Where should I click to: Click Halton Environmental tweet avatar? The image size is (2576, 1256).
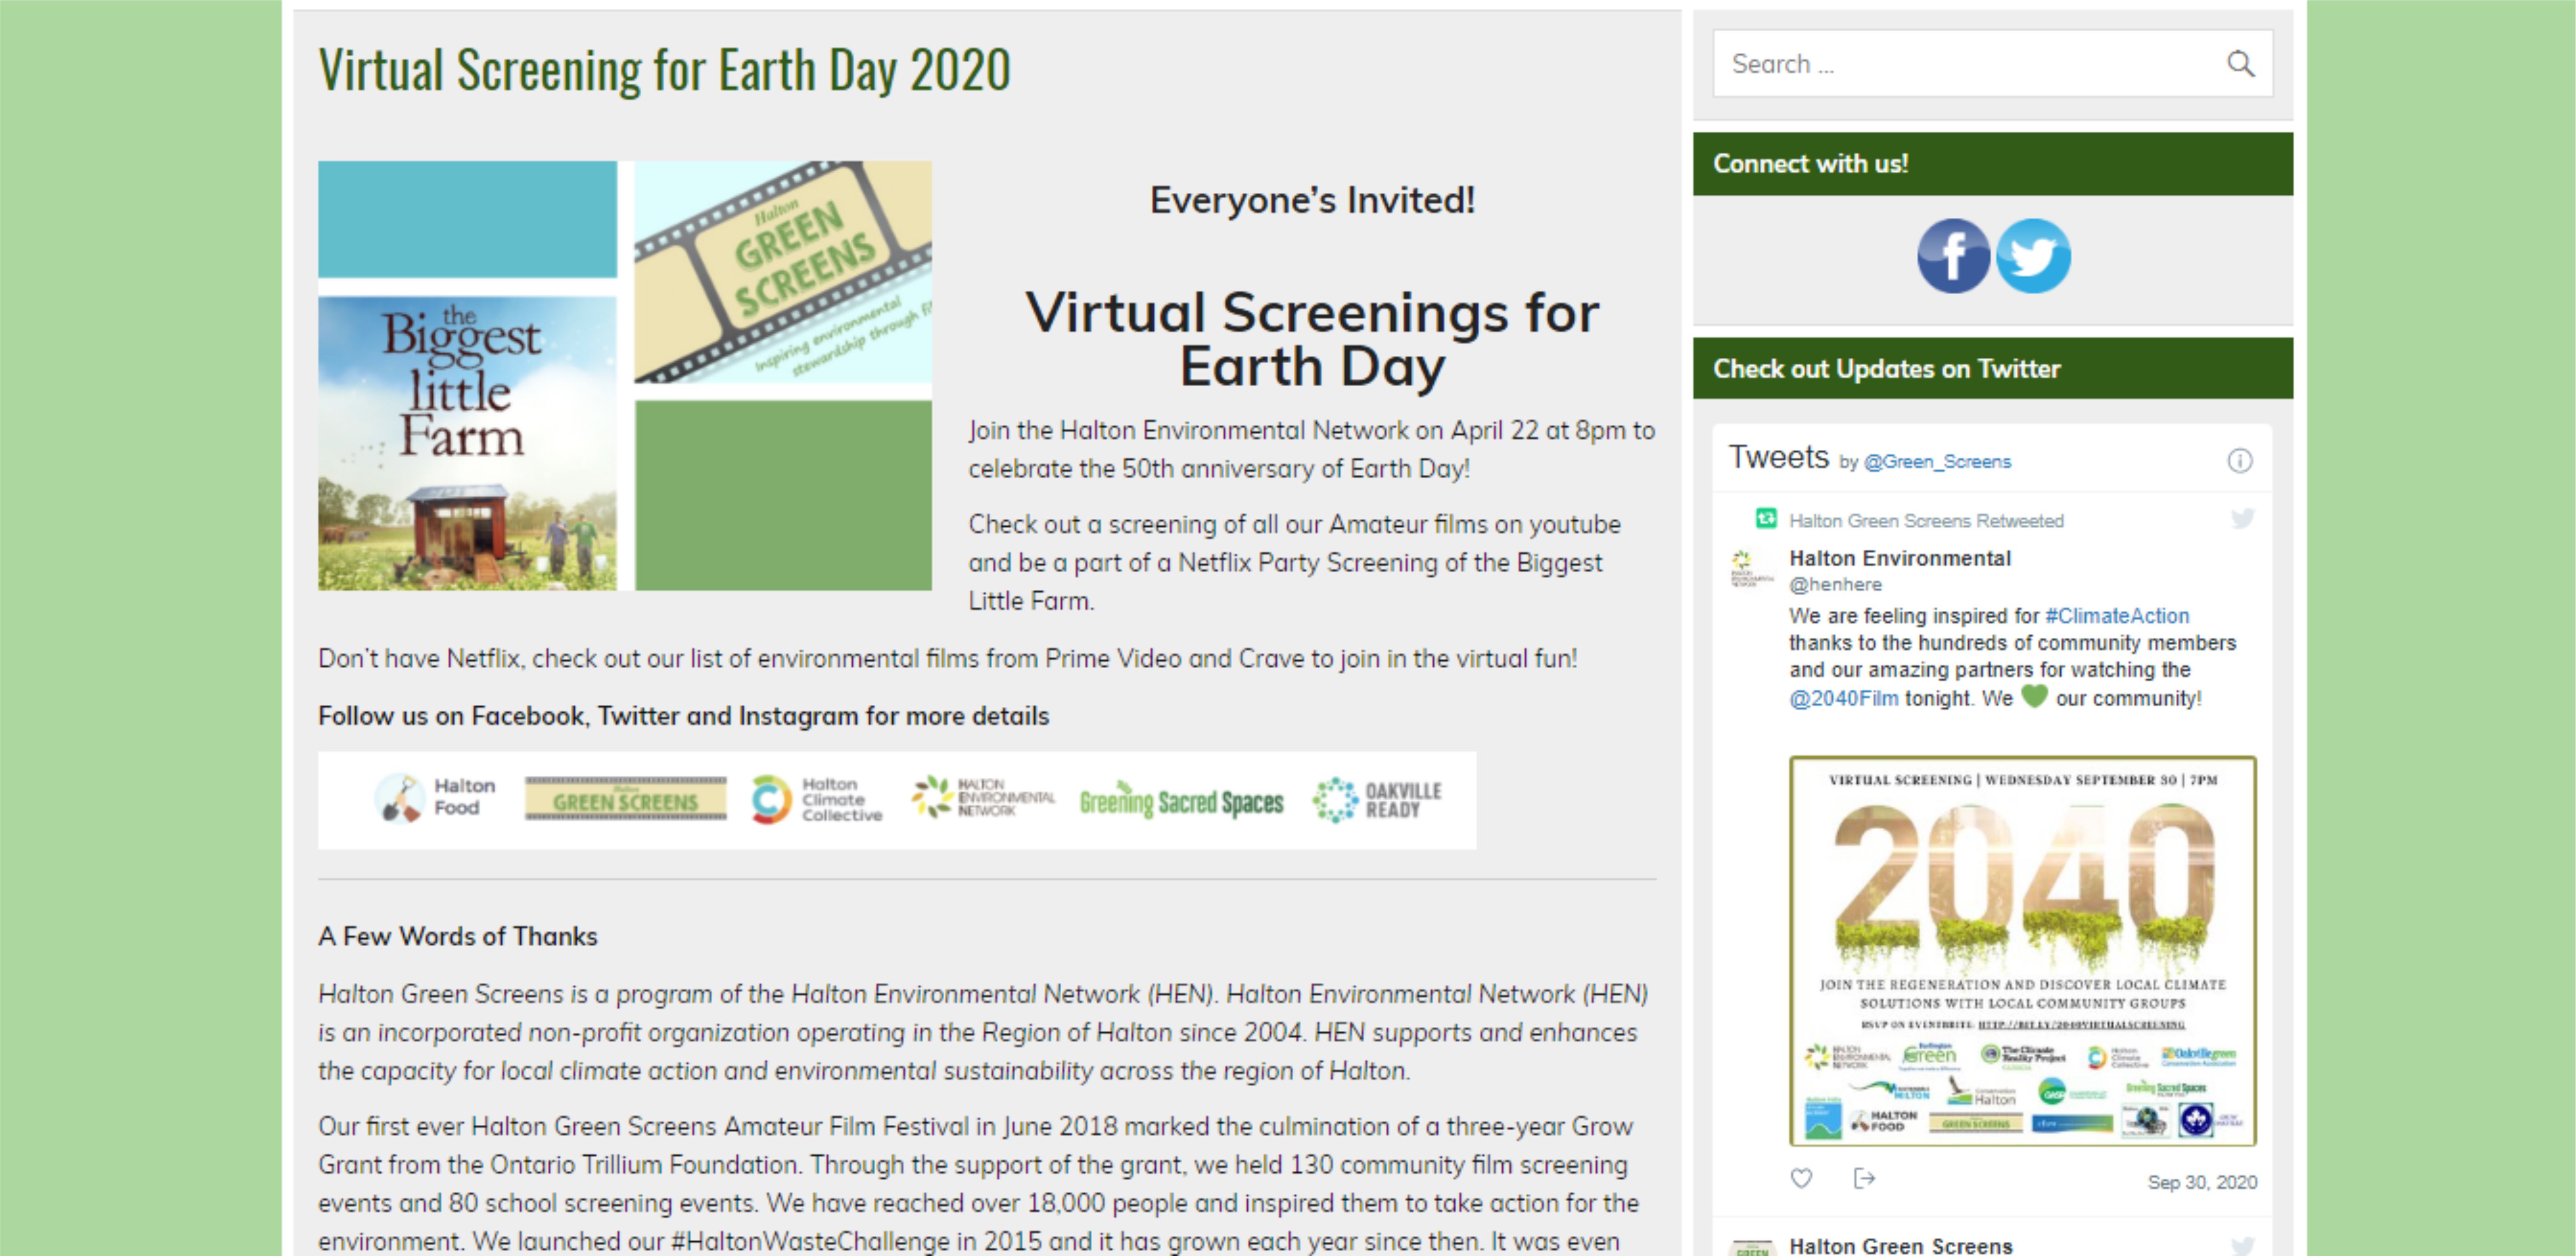pos(1751,569)
